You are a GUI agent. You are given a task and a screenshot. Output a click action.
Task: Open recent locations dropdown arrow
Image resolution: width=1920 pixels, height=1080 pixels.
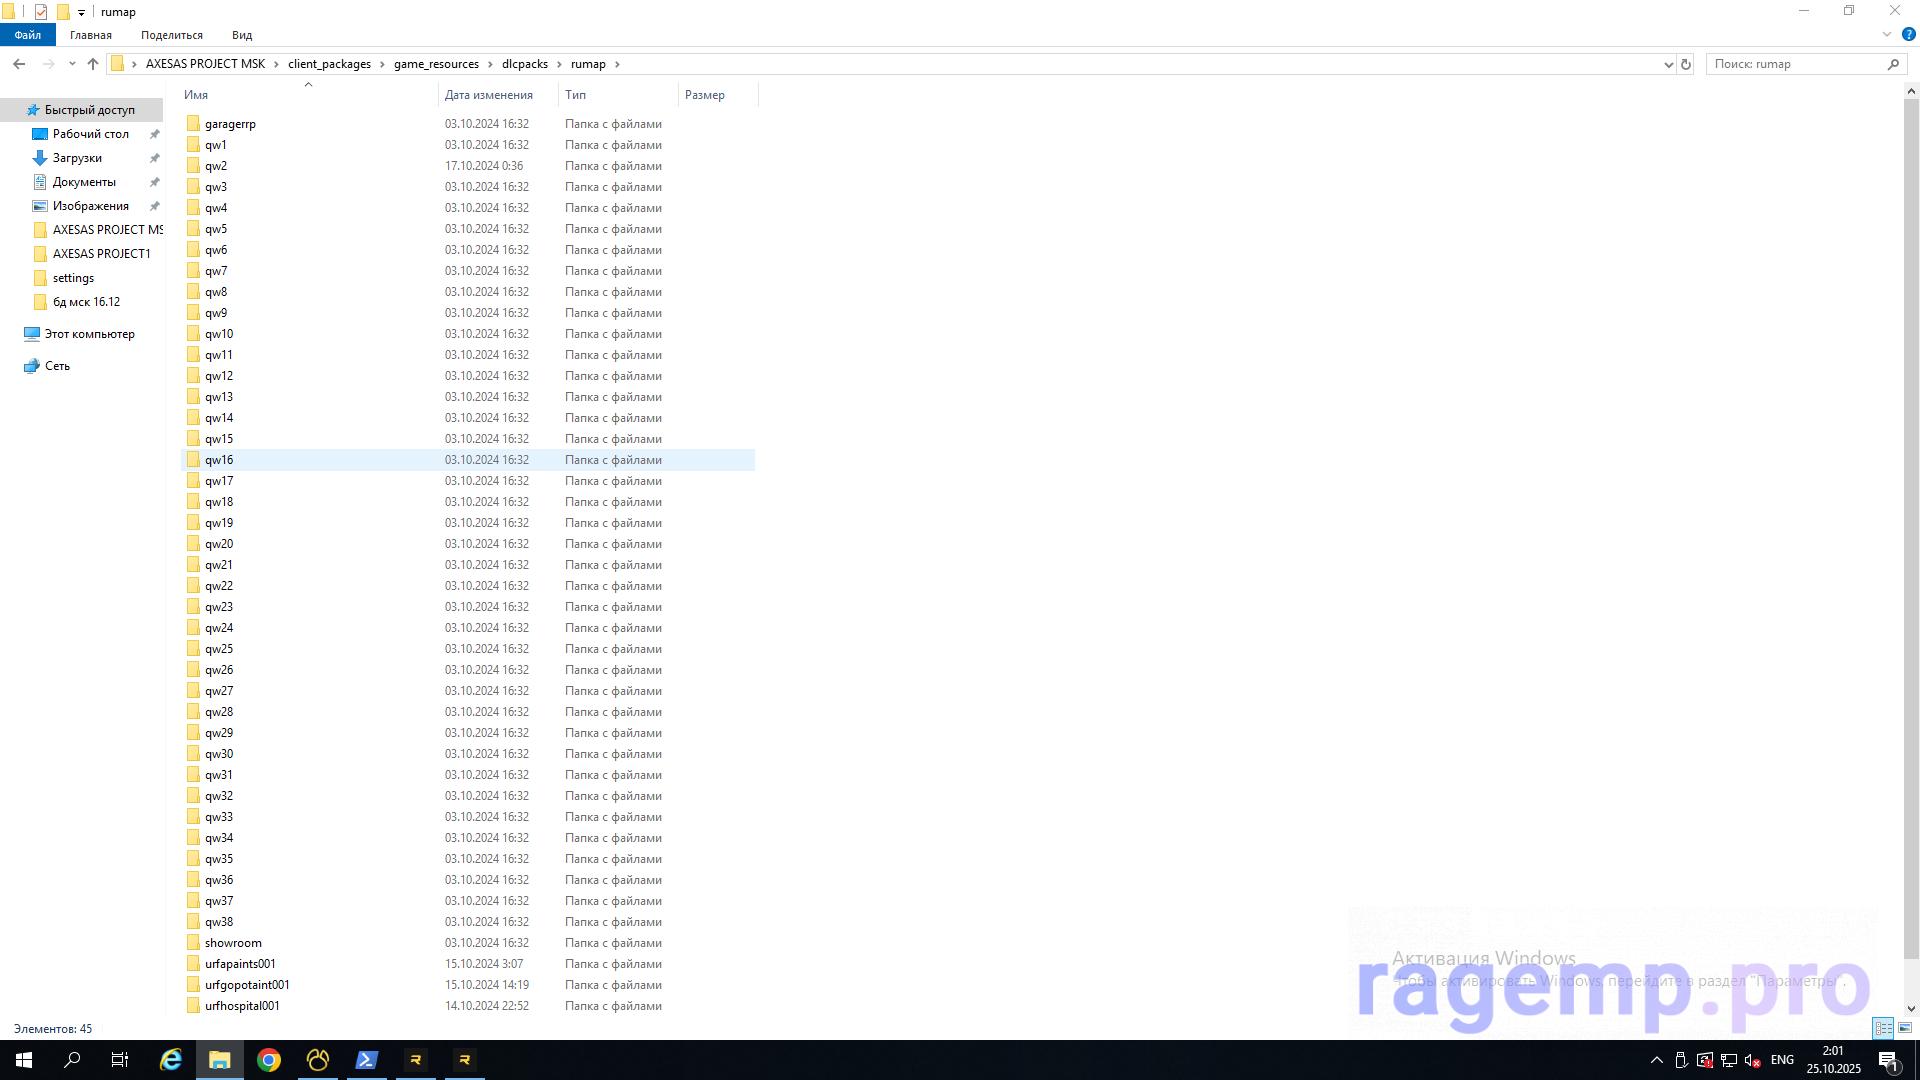(x=72, y=64)
